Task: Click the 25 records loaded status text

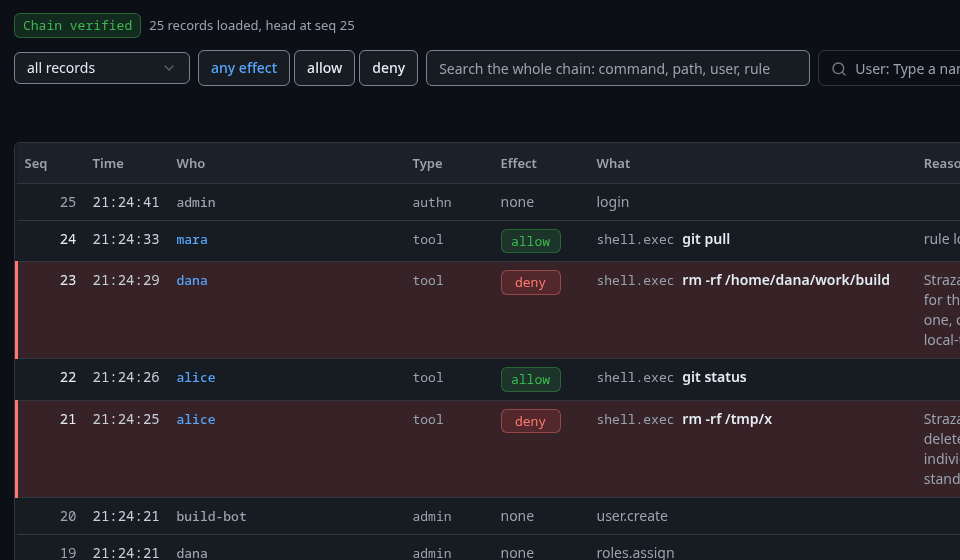Action: 252,26
